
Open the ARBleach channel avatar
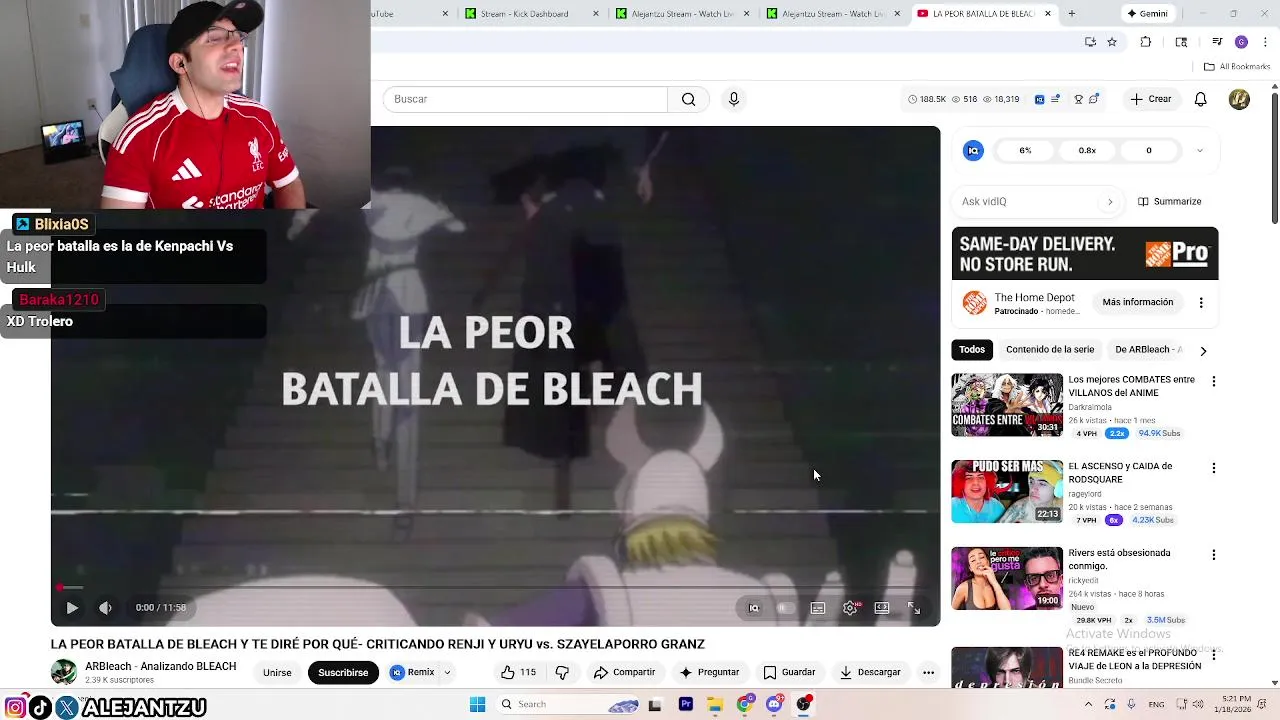[x=64, y=672]
